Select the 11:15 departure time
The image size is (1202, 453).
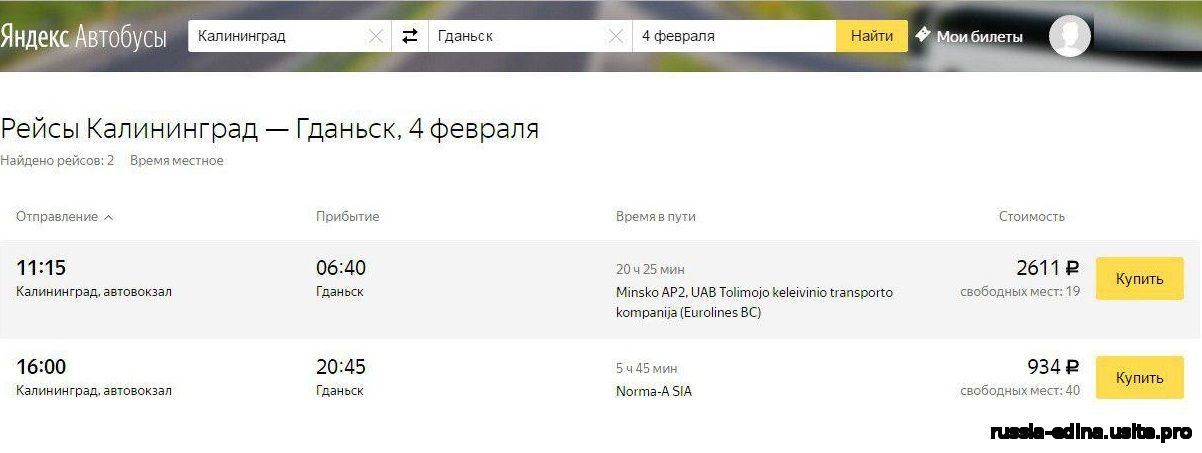(x=41, y=268)
